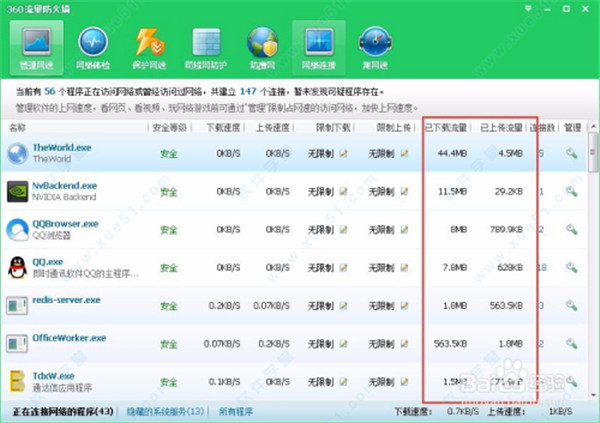
Task: Click the redis-server.exe program icon
Action: tap(17, 306)
